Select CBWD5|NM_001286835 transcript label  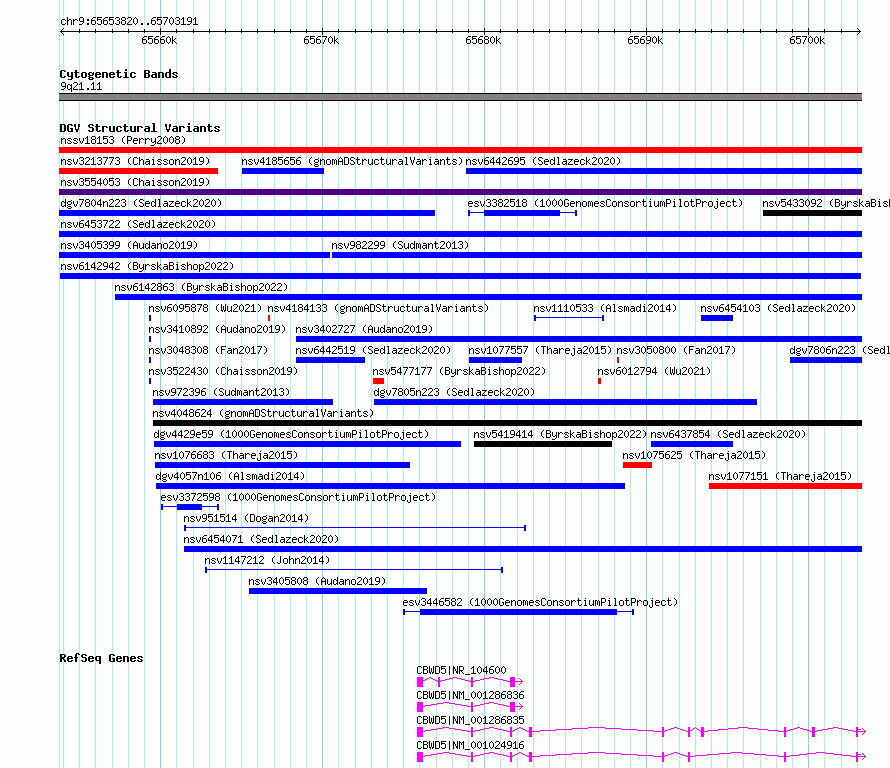pos(470,720)
